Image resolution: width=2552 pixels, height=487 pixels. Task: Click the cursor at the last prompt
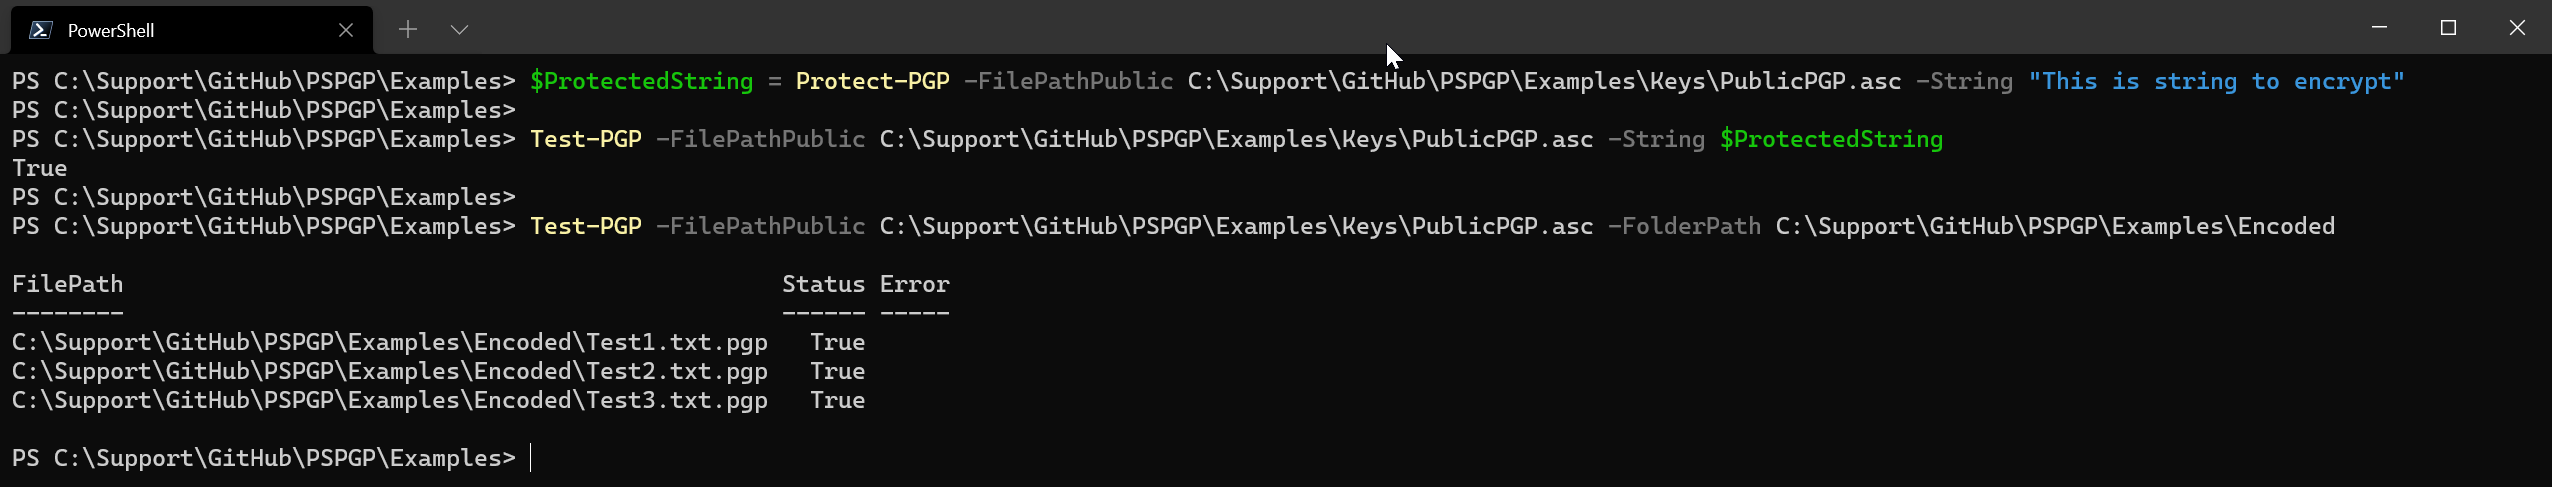click(x=531, y=458)
